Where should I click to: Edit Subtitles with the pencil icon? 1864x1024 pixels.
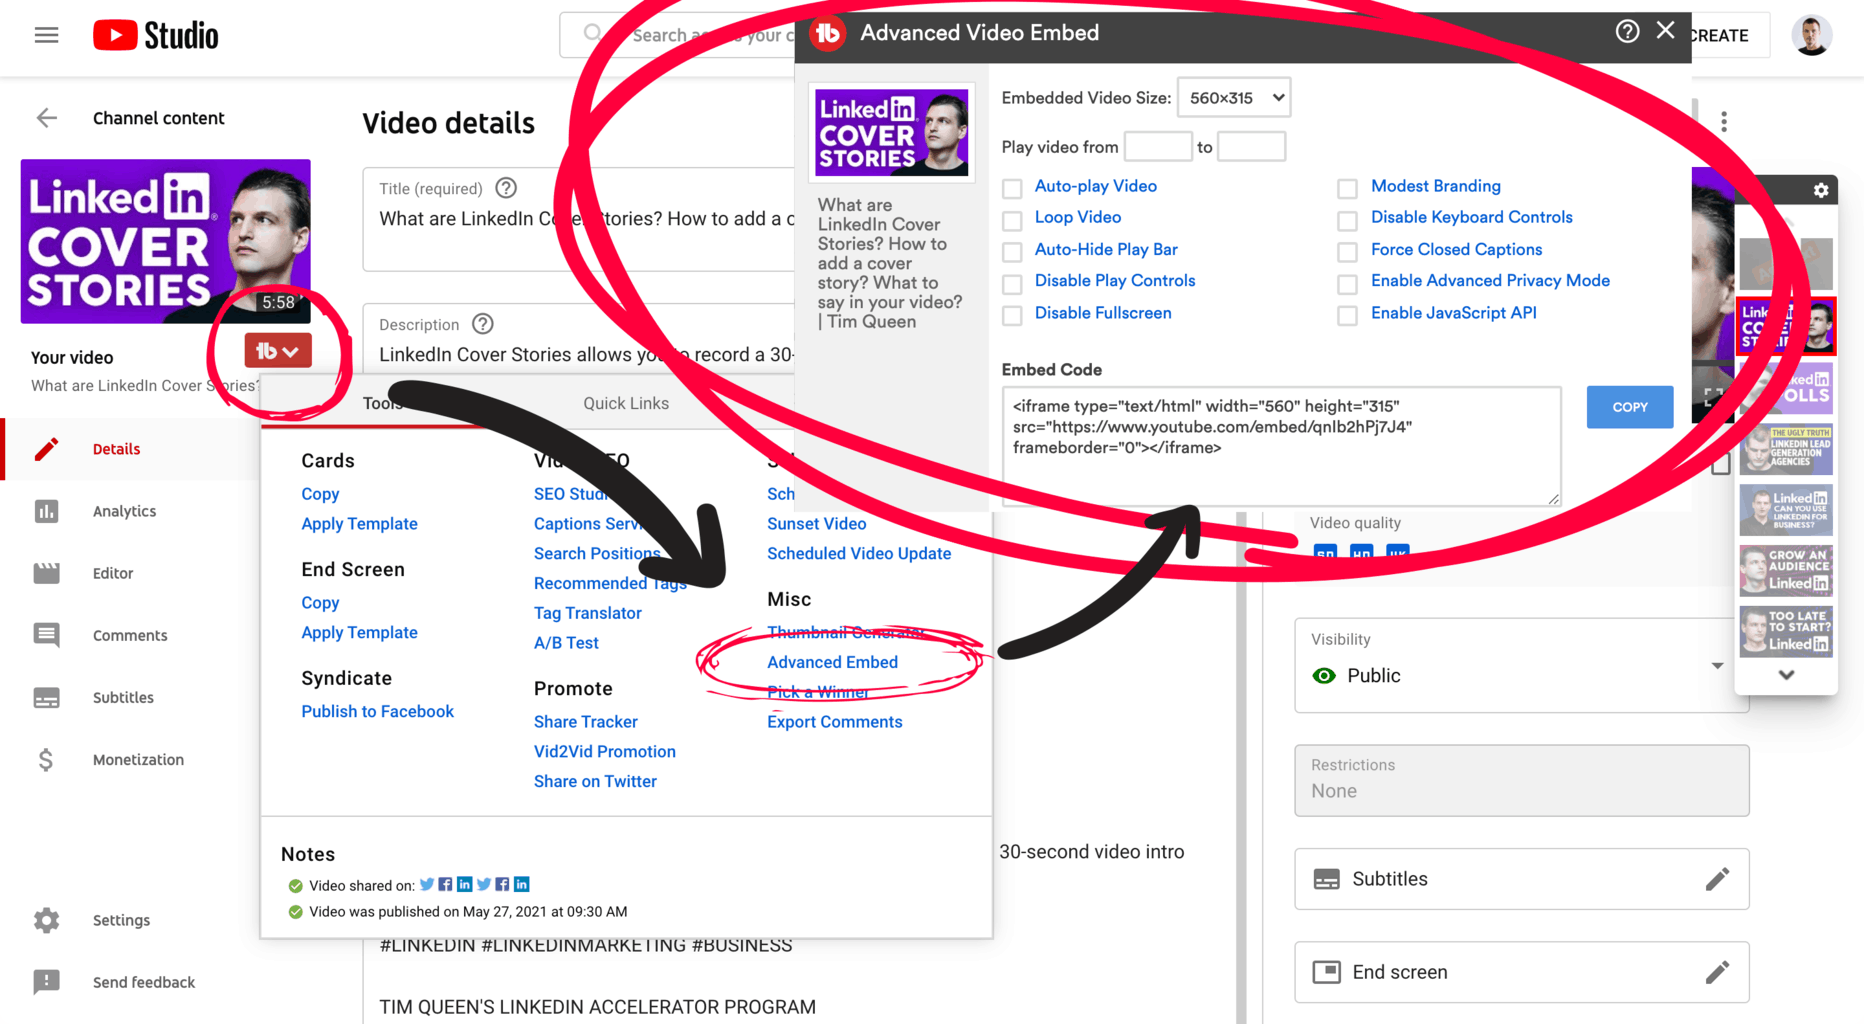(x=1717, y=879)
